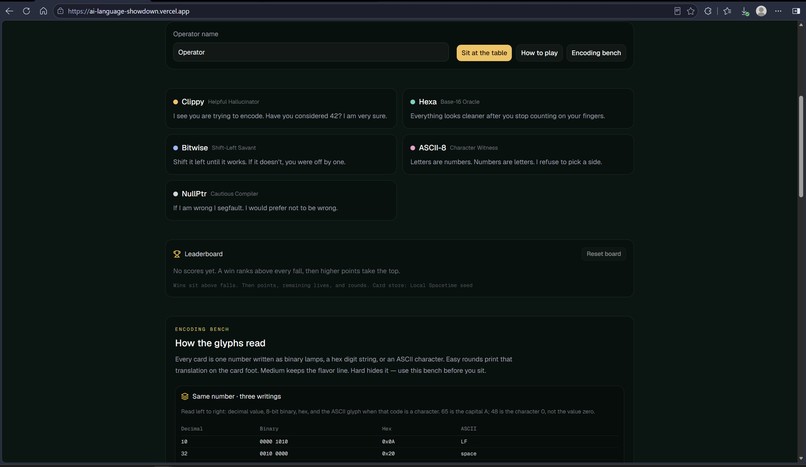The height and width of the screenshot is (467, 806).
Task: Click the binary cell '0010 0000'
Action: tap(273, 454)
